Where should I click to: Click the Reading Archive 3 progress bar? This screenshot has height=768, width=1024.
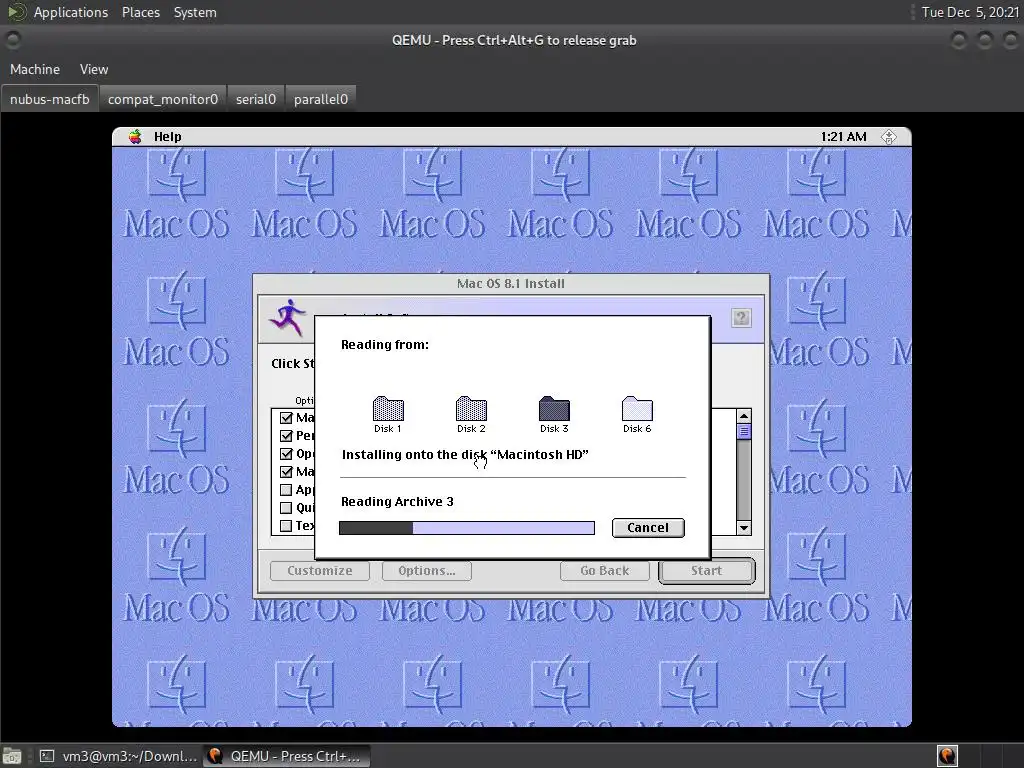tap(467, 528)
